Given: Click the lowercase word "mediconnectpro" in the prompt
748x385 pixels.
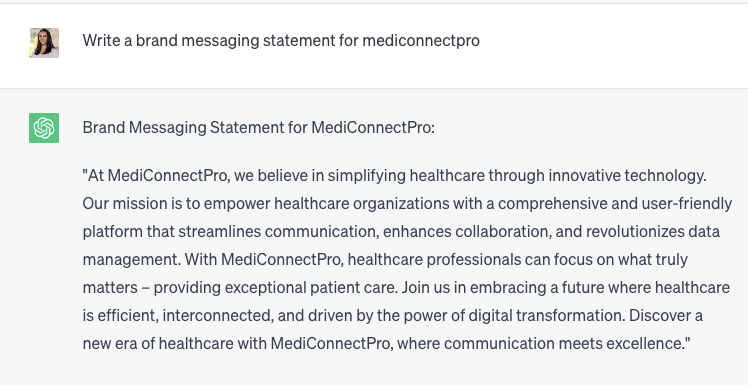Looking at the screenshot, I should point(421,41).
